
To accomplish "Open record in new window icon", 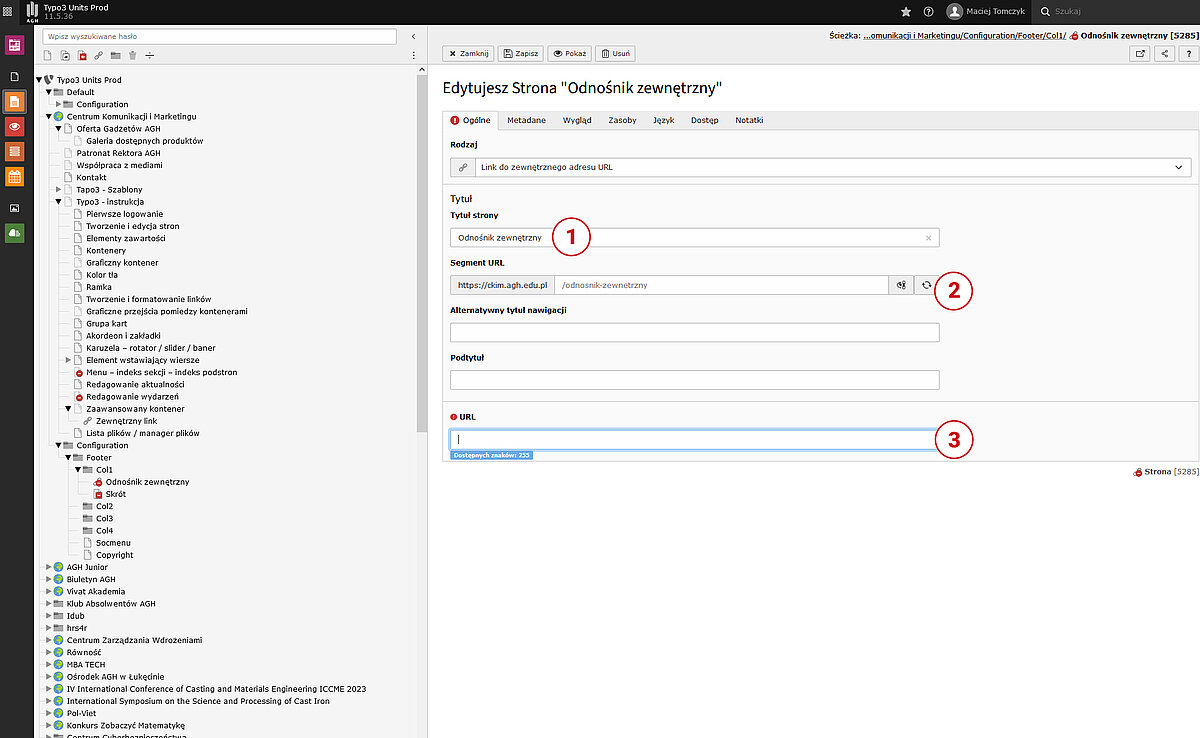I will 1140,54.
